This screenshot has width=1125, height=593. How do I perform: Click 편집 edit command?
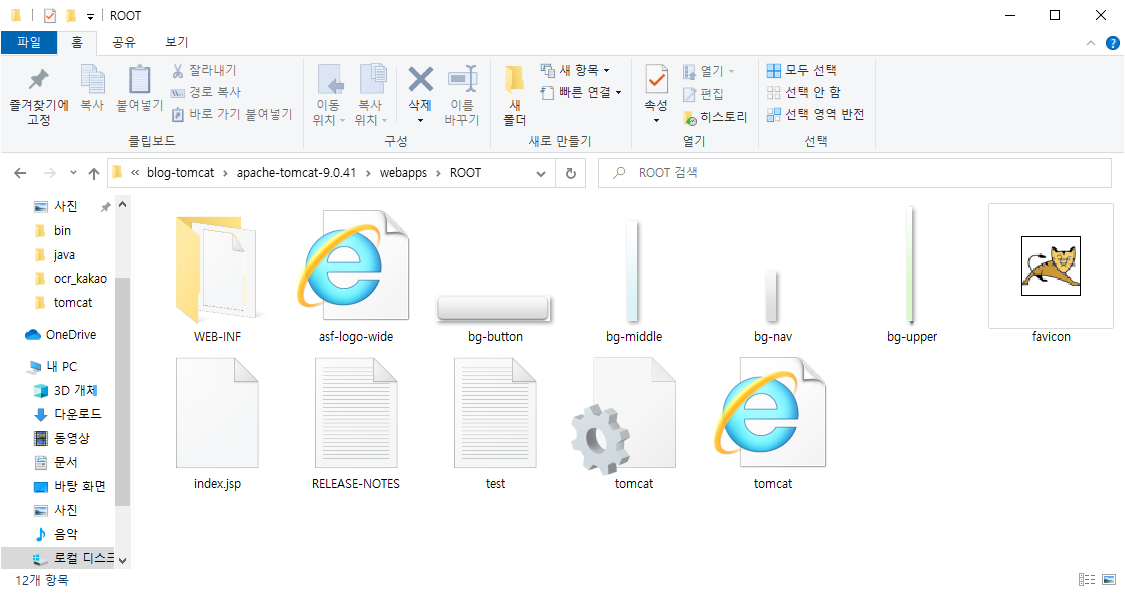(703, 94)
